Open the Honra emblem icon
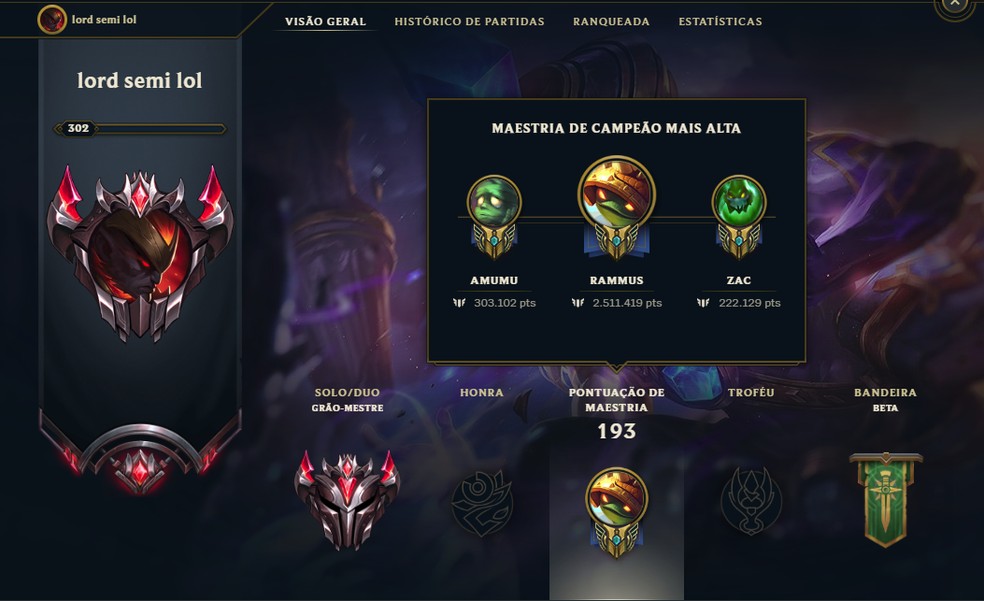 point(482,503)
